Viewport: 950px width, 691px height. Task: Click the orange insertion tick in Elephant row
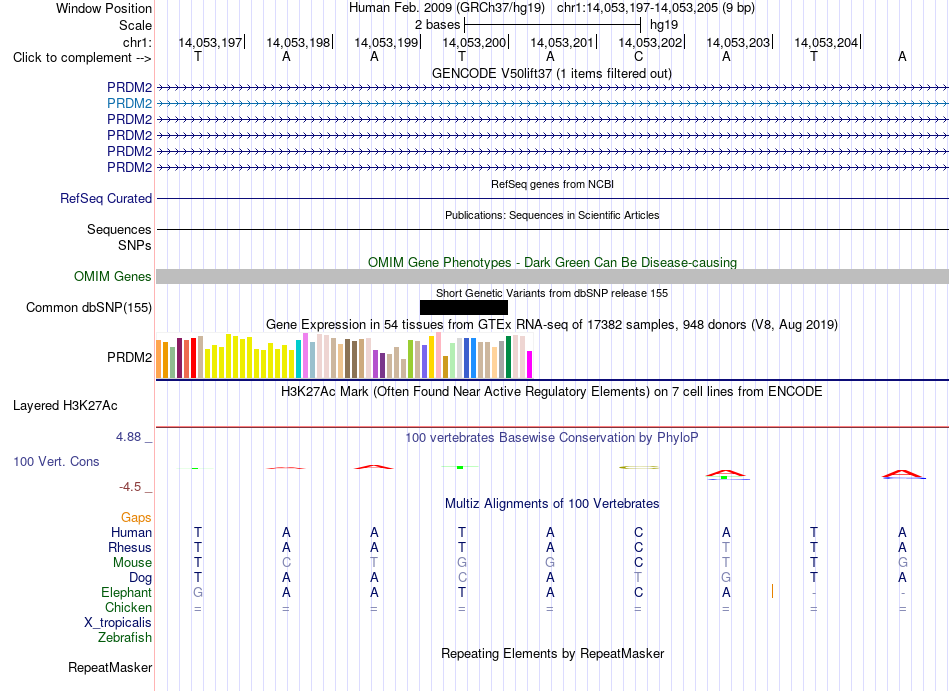pyautogui.click(x=772, y=591)
